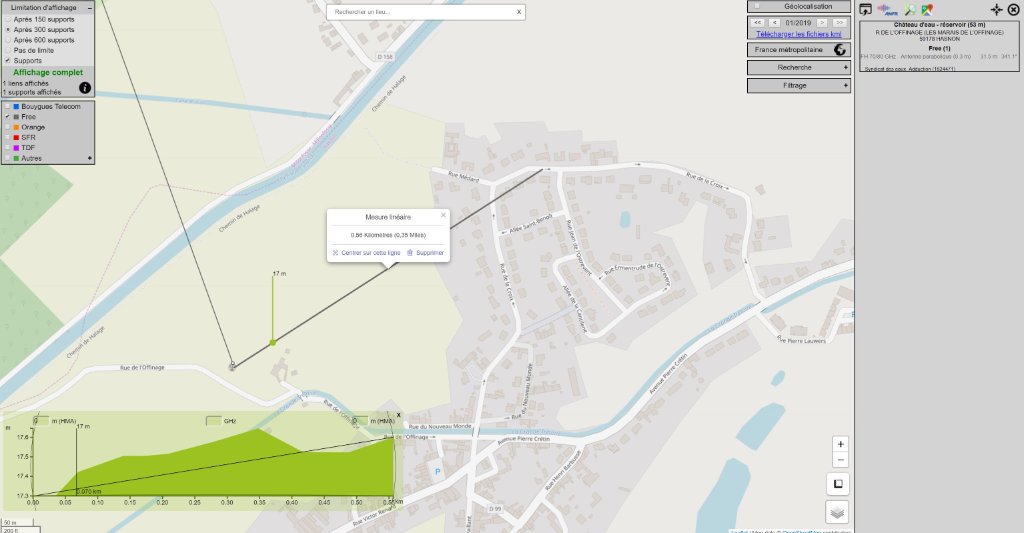Click the FH 70/80 GHz antenna row
Viewport: 1024px width, 533px height.
(938, 57)
